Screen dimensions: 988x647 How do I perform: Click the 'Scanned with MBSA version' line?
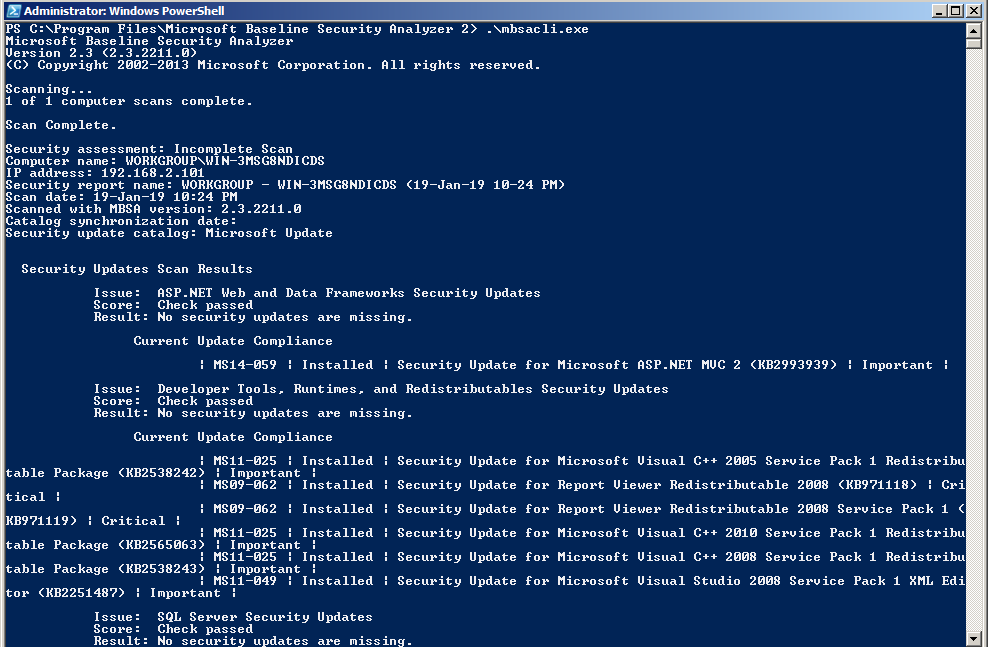click(x=153, y=209)
